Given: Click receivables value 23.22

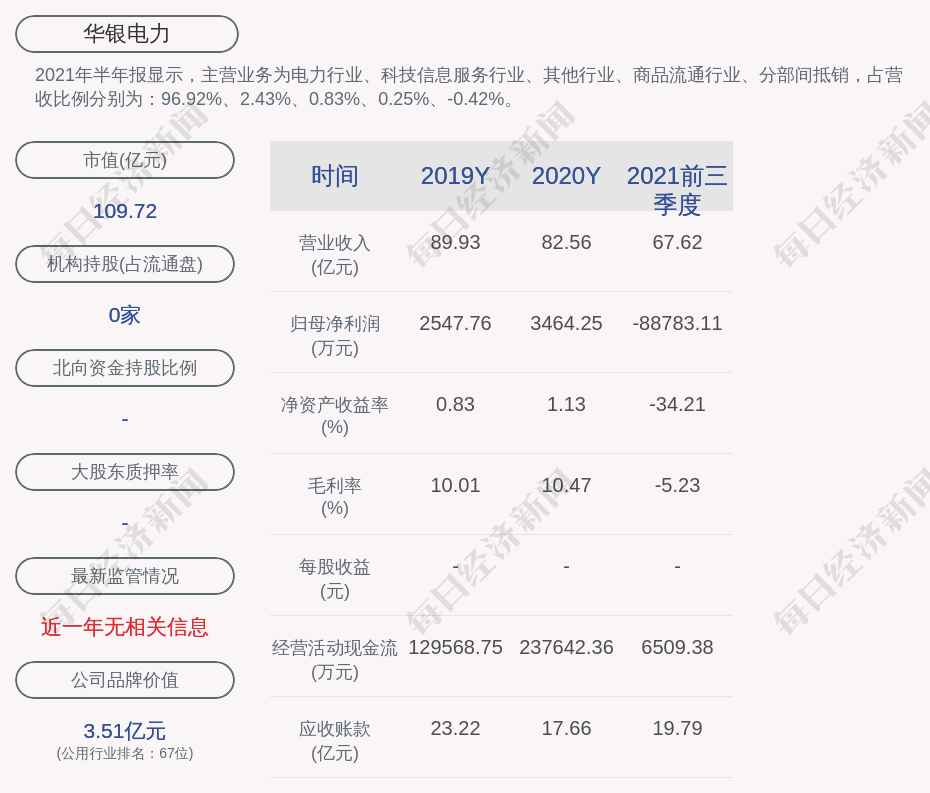Looking at the screenshot, I should (456, 728).
